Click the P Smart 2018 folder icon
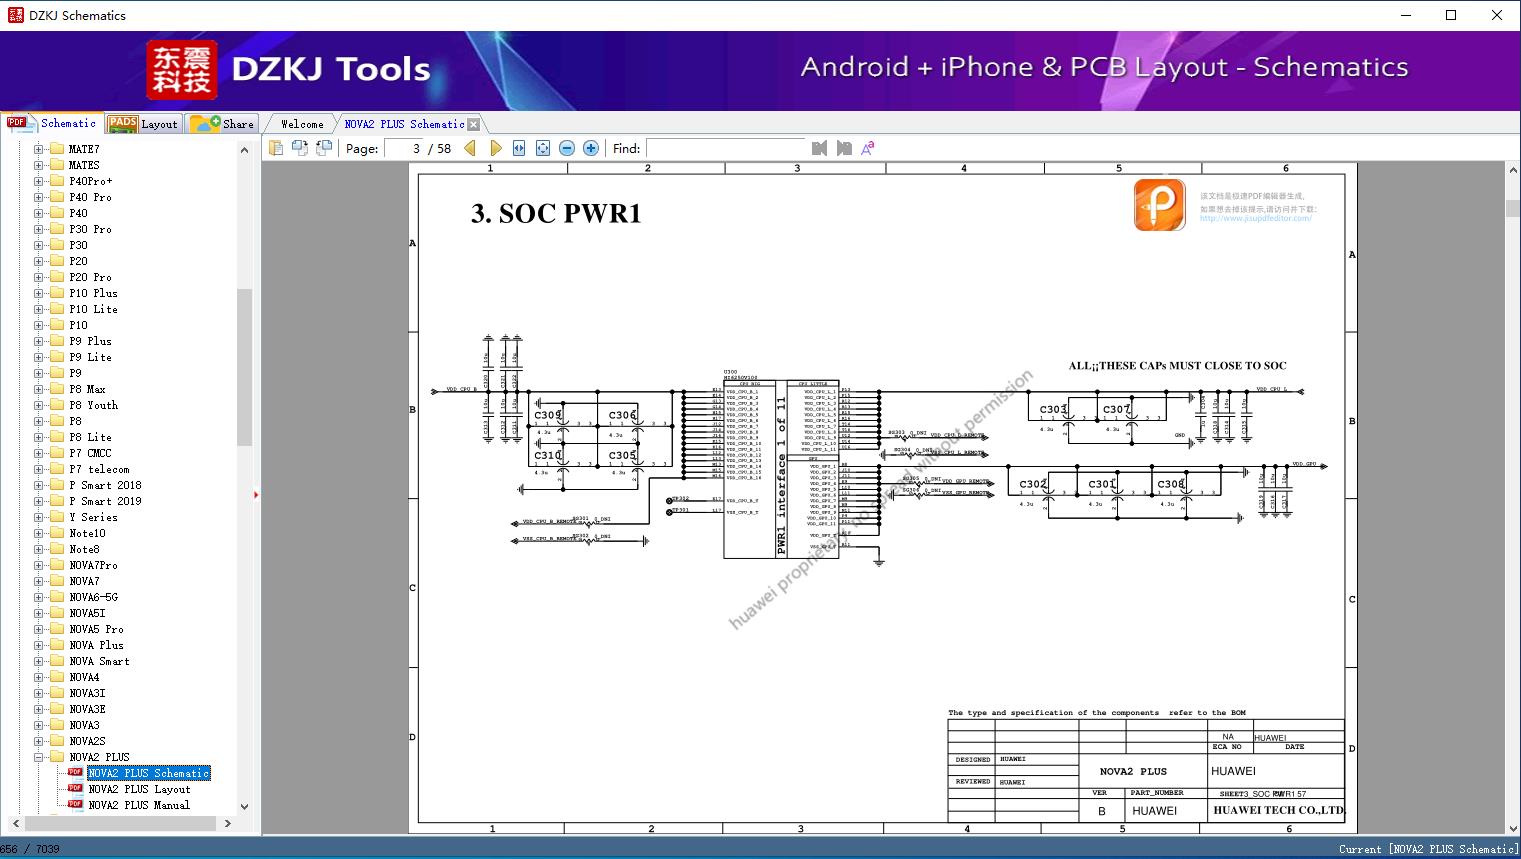Viewport: 1521px width, 859px height. [57, 485]
